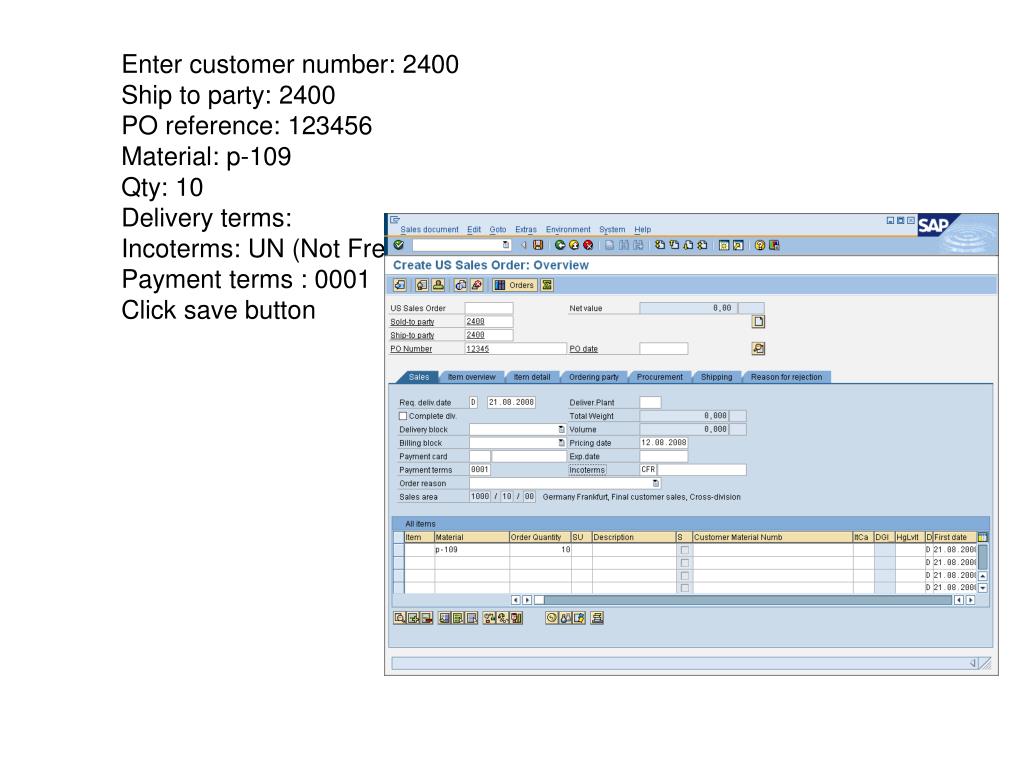Expand the Delivery block dropdown

click(561, 429)
